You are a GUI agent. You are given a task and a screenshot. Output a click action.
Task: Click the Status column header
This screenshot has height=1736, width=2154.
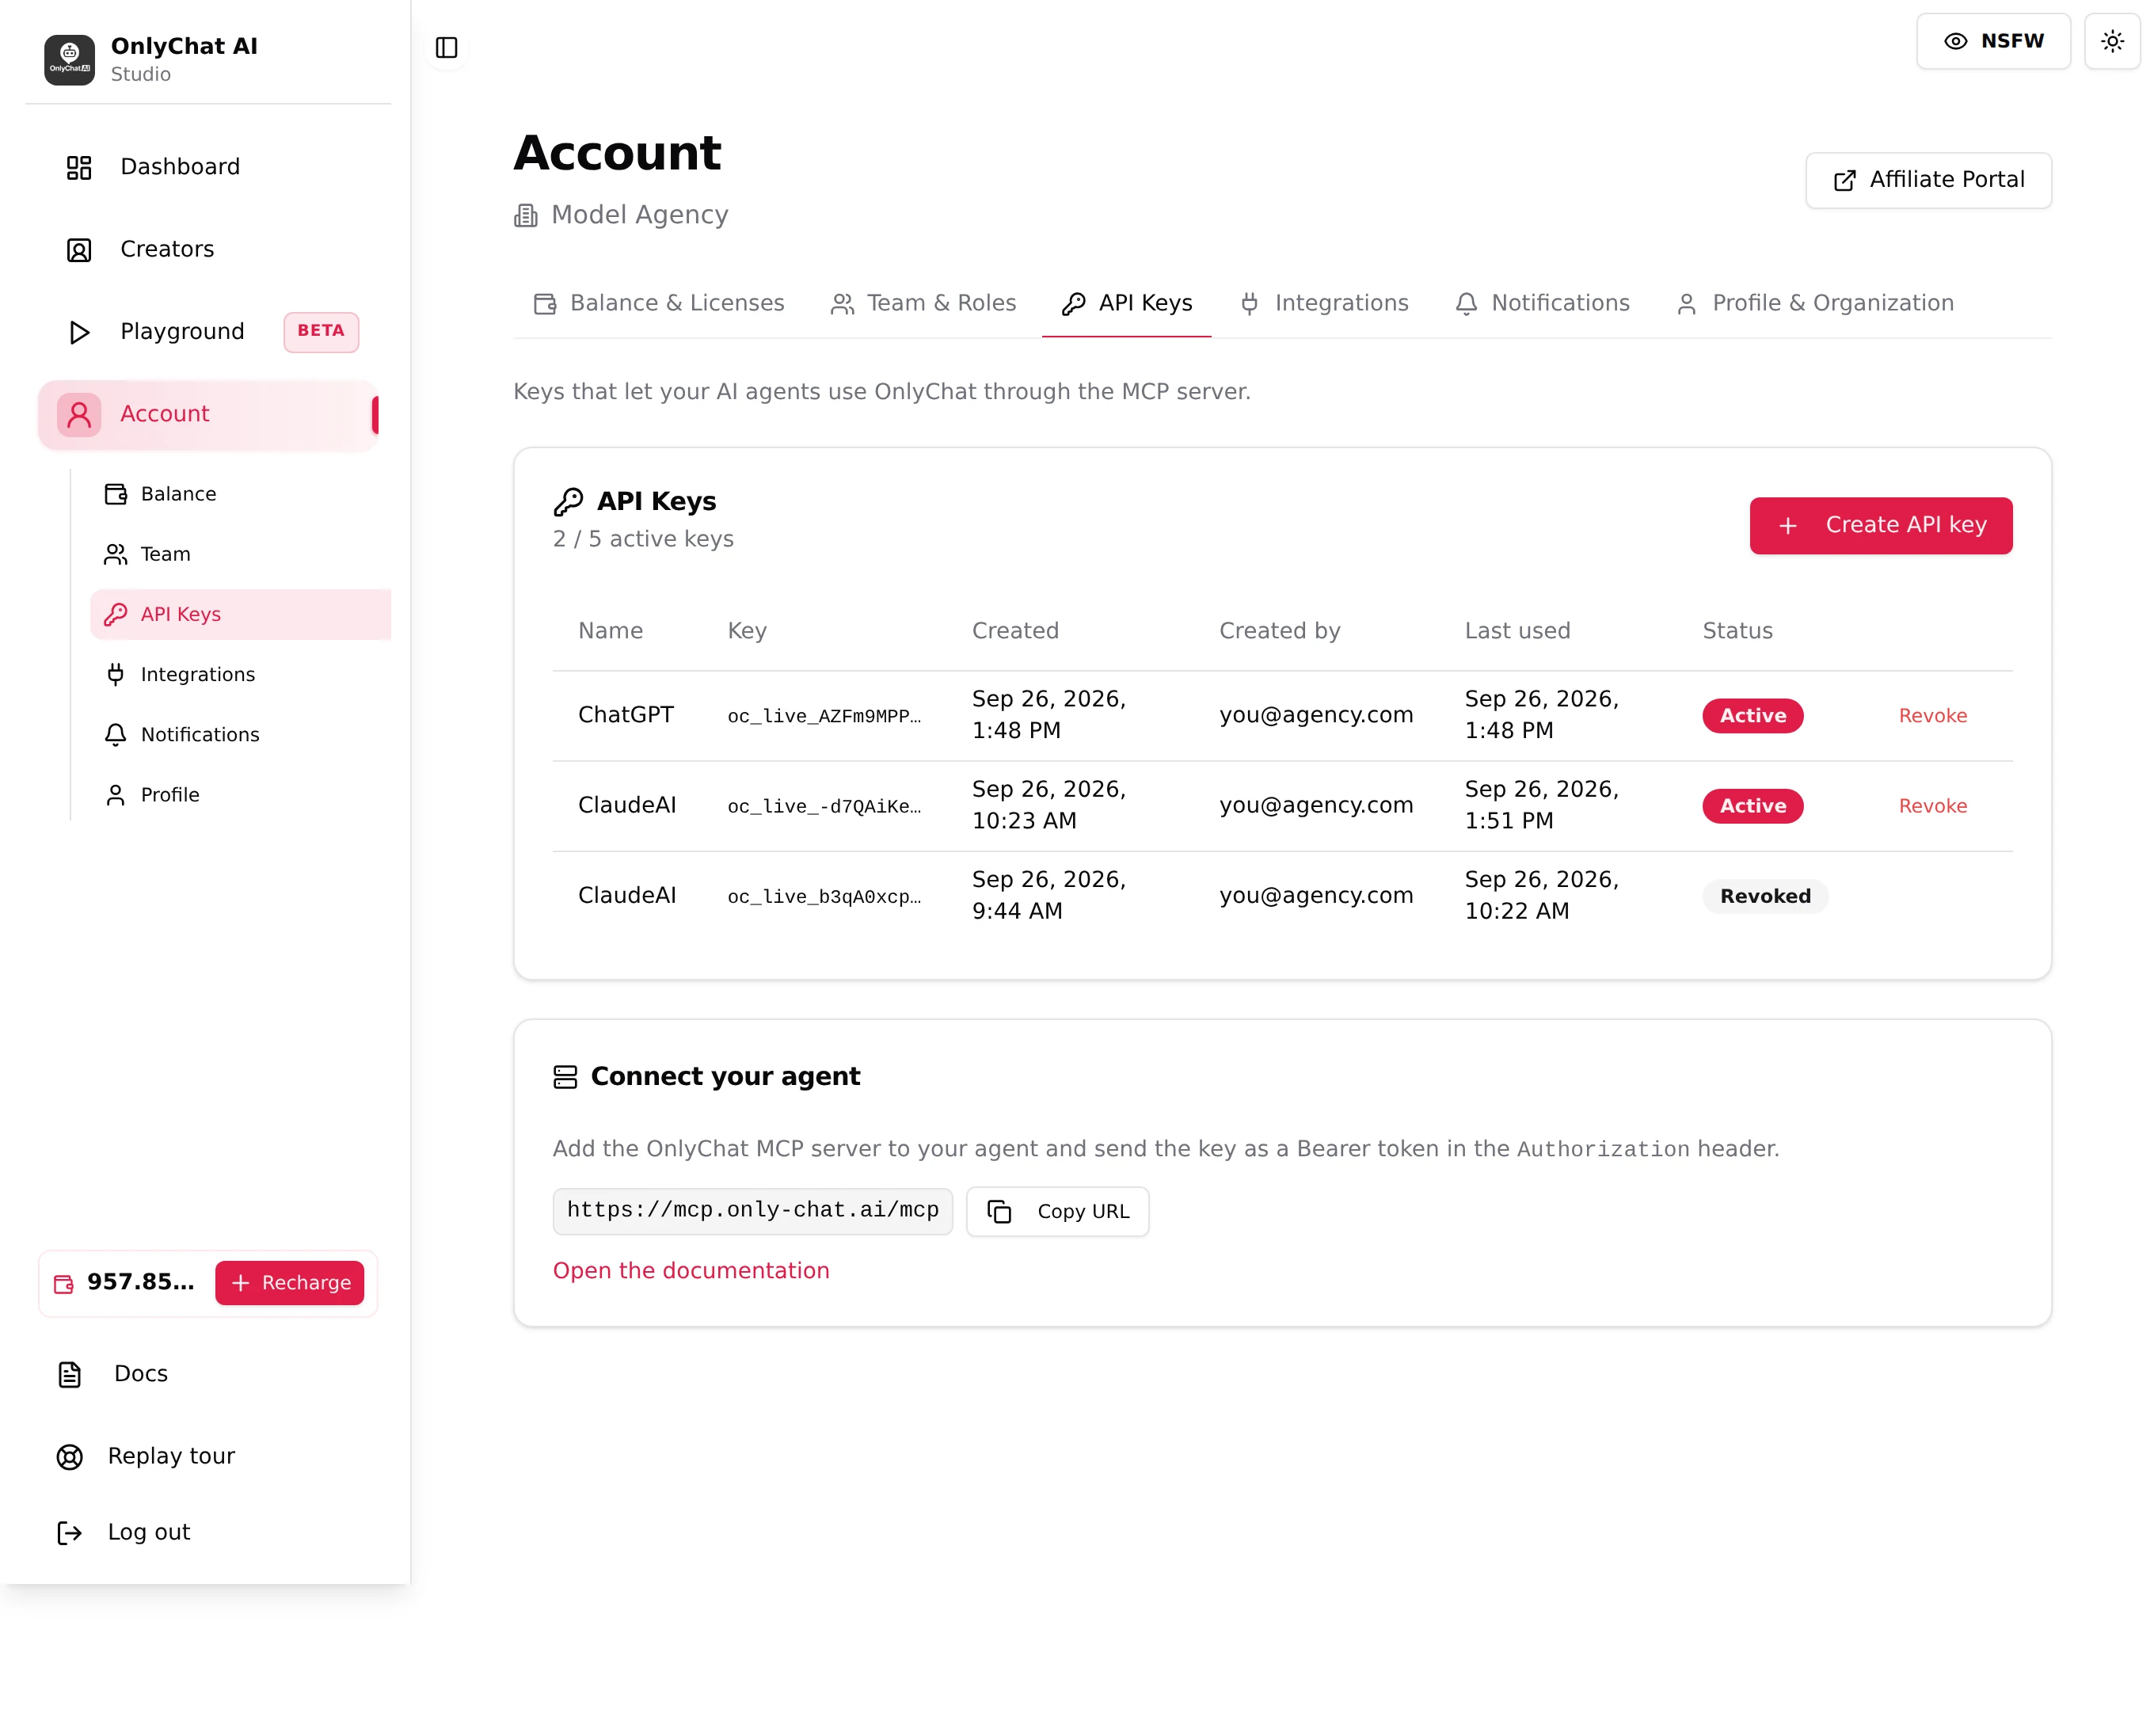pyautogui.click(x=1737, y=631)
